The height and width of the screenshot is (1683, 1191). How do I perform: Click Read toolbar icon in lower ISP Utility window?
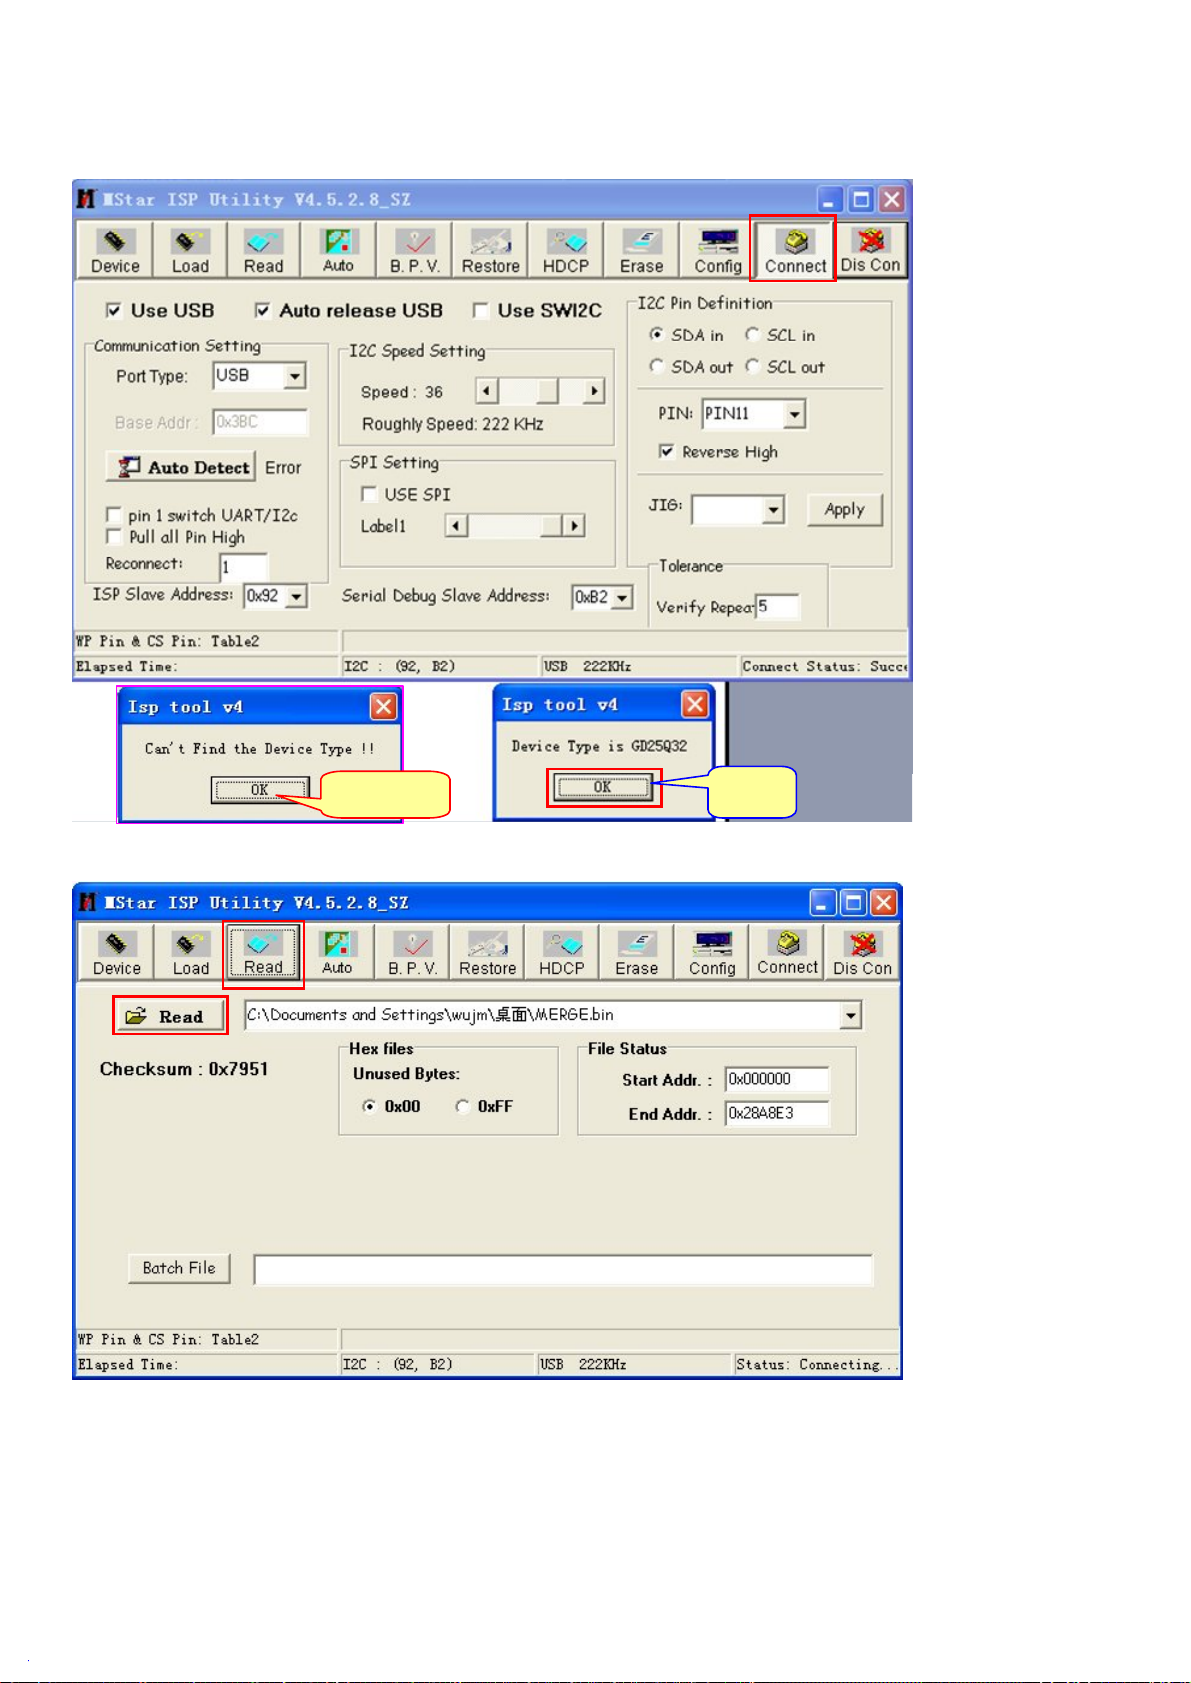point(263,952)
